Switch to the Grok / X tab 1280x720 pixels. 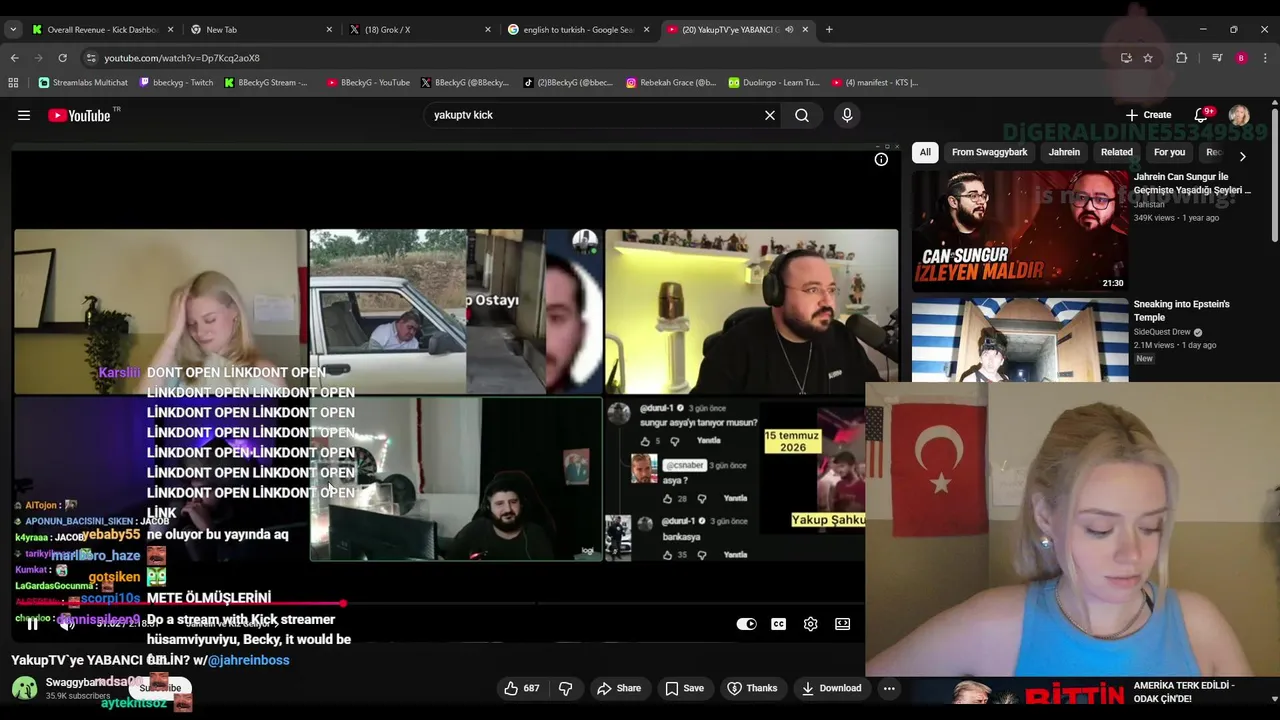pos(420,30)
